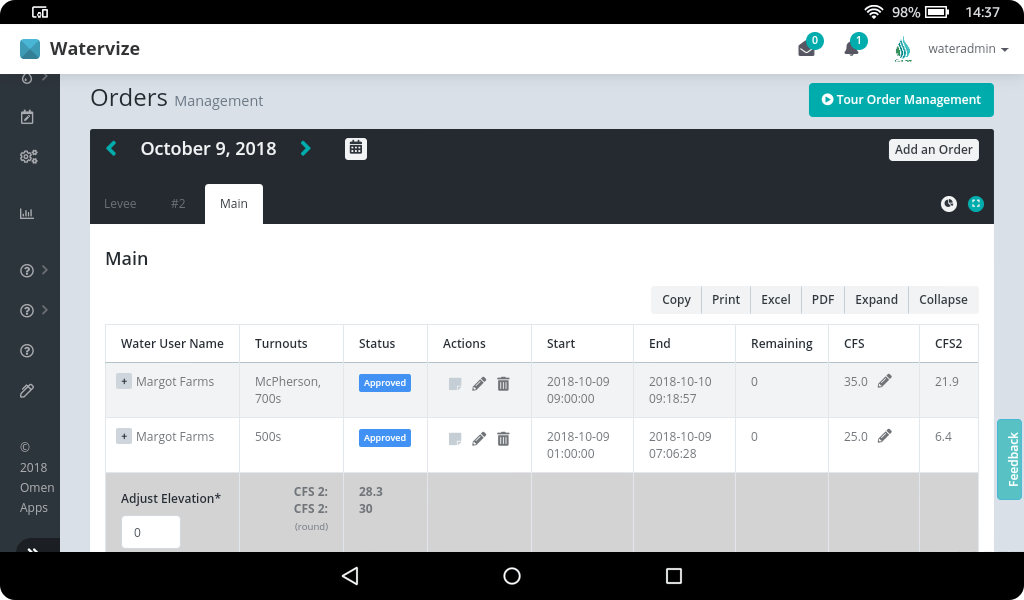Open sidebar settings gears icon
Viewport: 1024px width, 600px height.
click(x=28, y=157)
